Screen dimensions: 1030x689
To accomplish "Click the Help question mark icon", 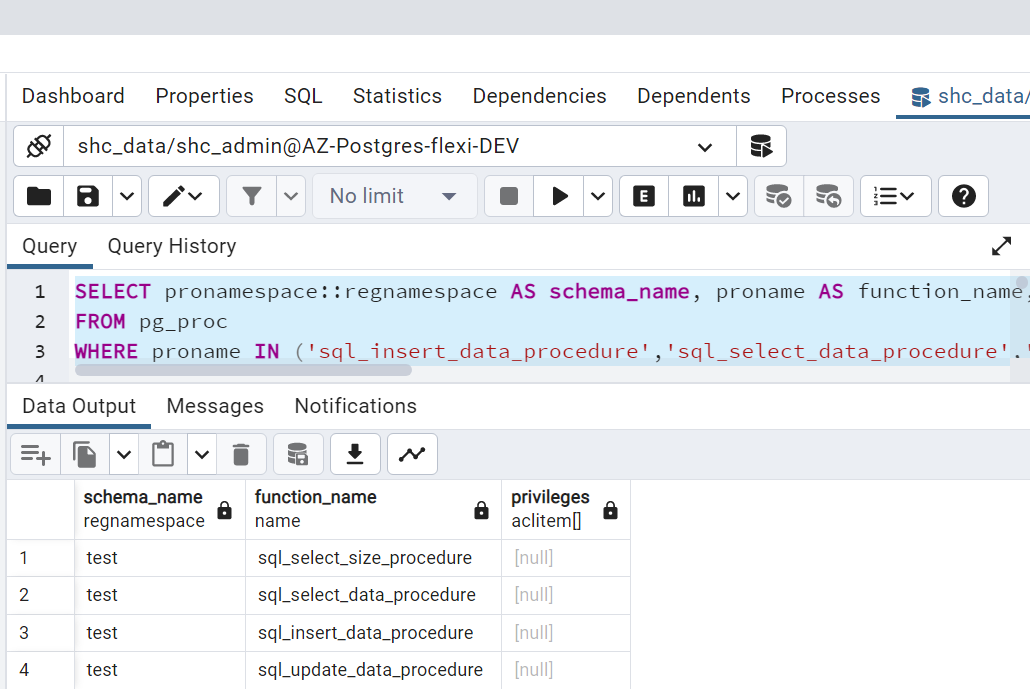I will click(963, 196).
